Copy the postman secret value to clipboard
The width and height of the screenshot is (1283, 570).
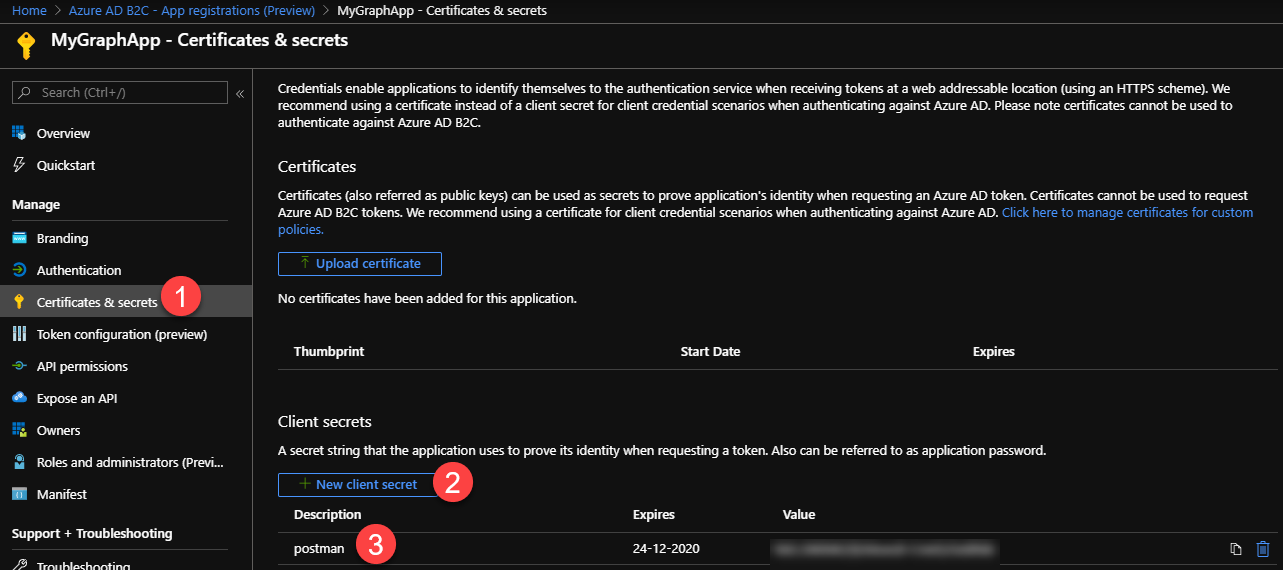(x=1236, y=549)
